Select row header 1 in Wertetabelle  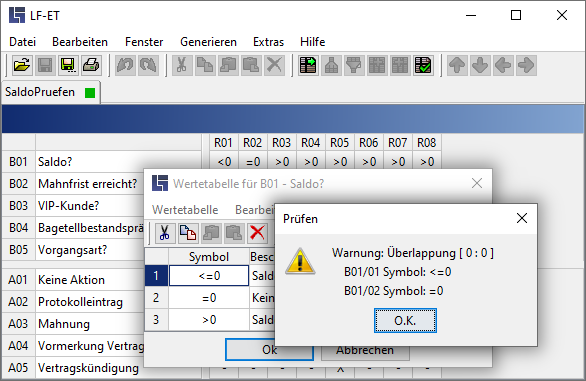coord(156,276)
